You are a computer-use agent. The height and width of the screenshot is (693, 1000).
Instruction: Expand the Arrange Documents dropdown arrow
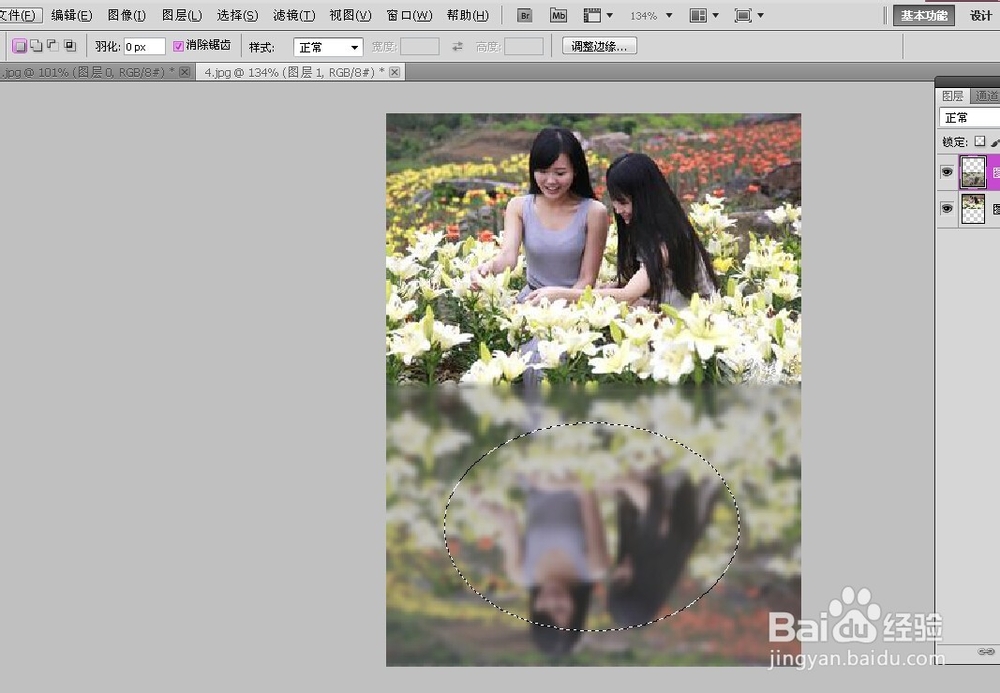(x=715, y=15)
